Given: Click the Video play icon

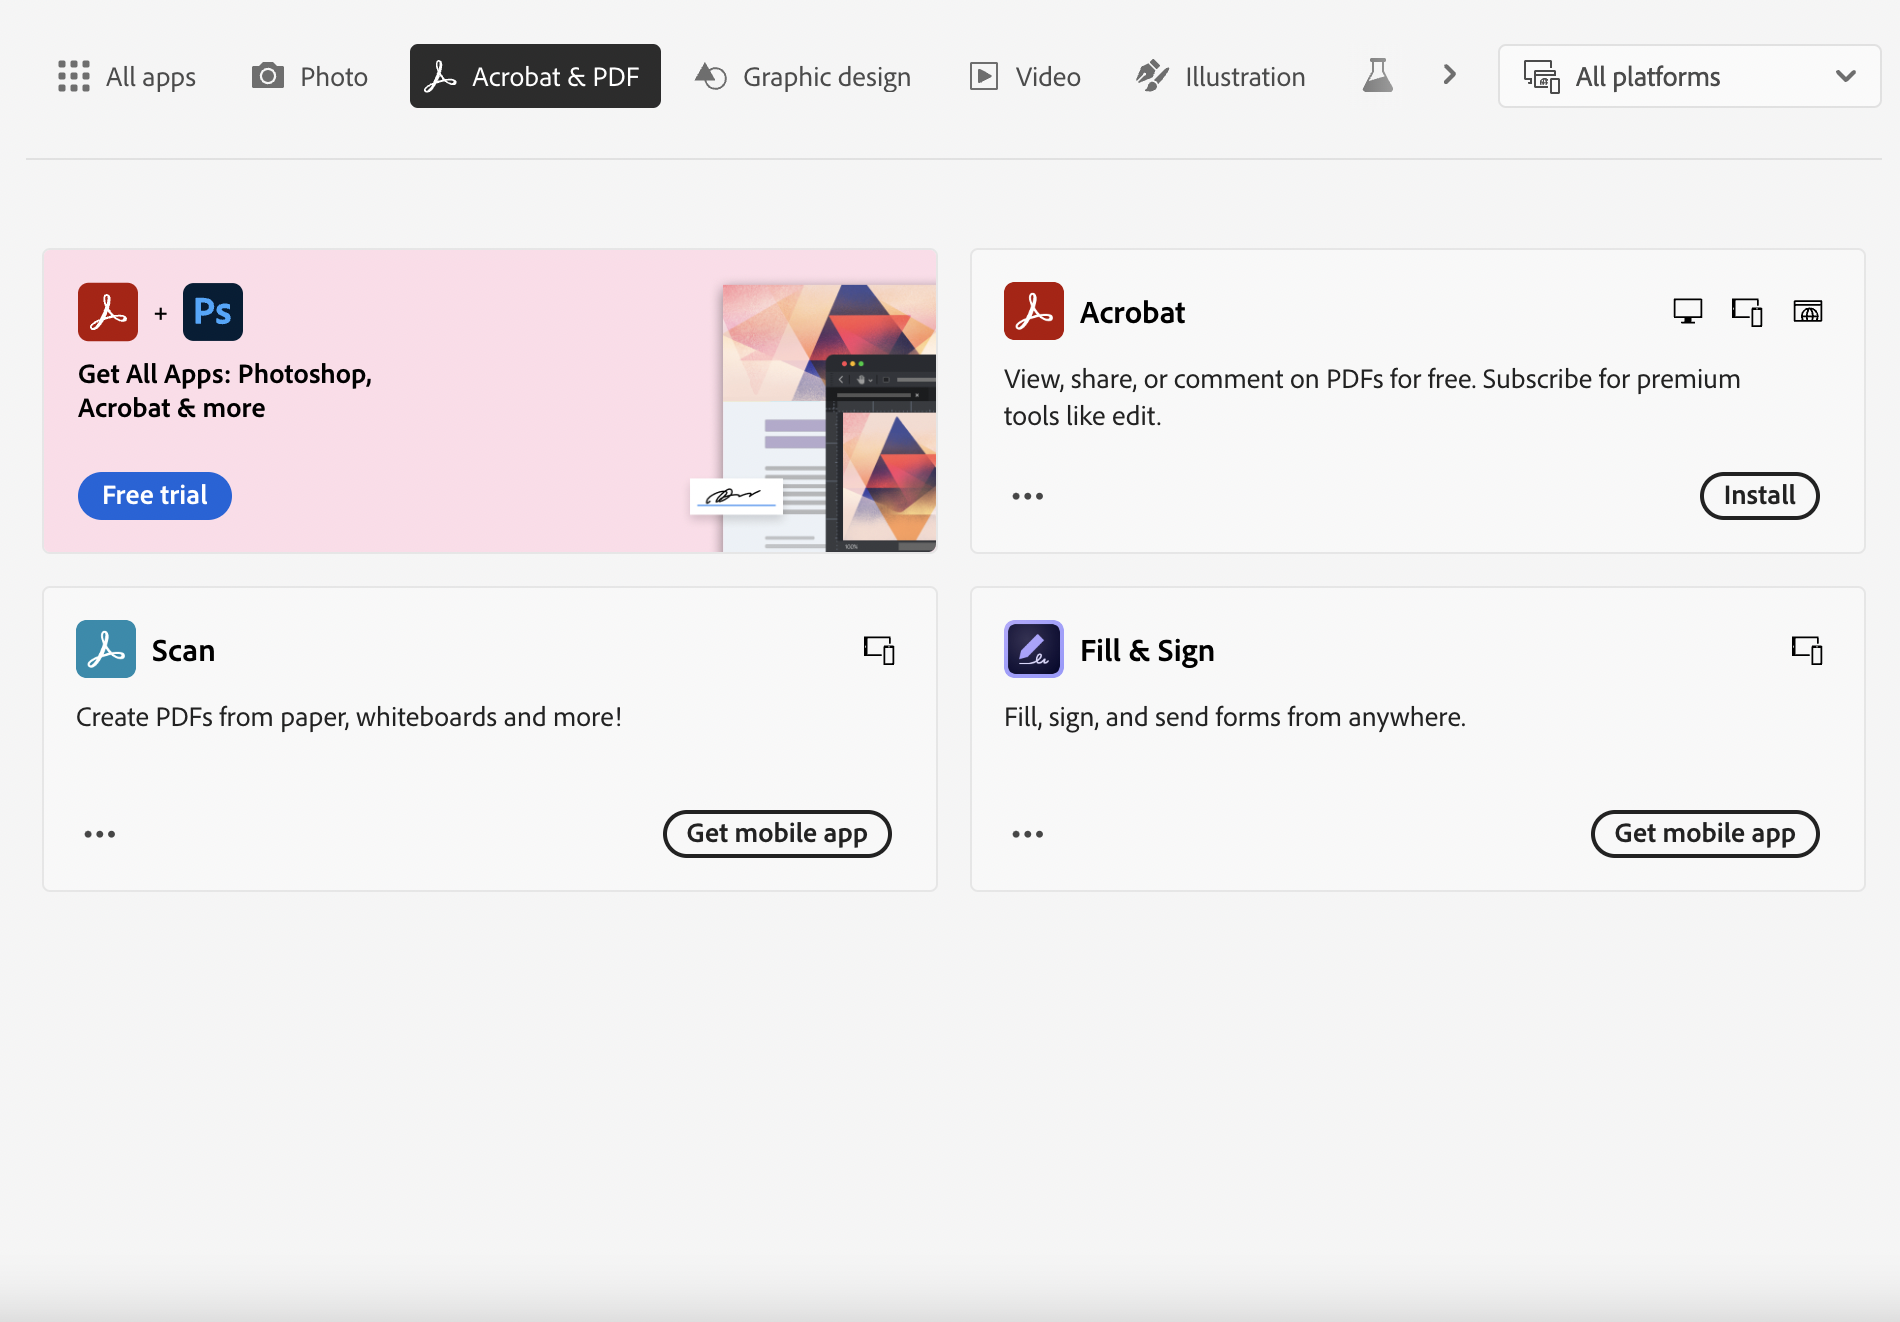Looking at the screenshot, I should point(984,76).
